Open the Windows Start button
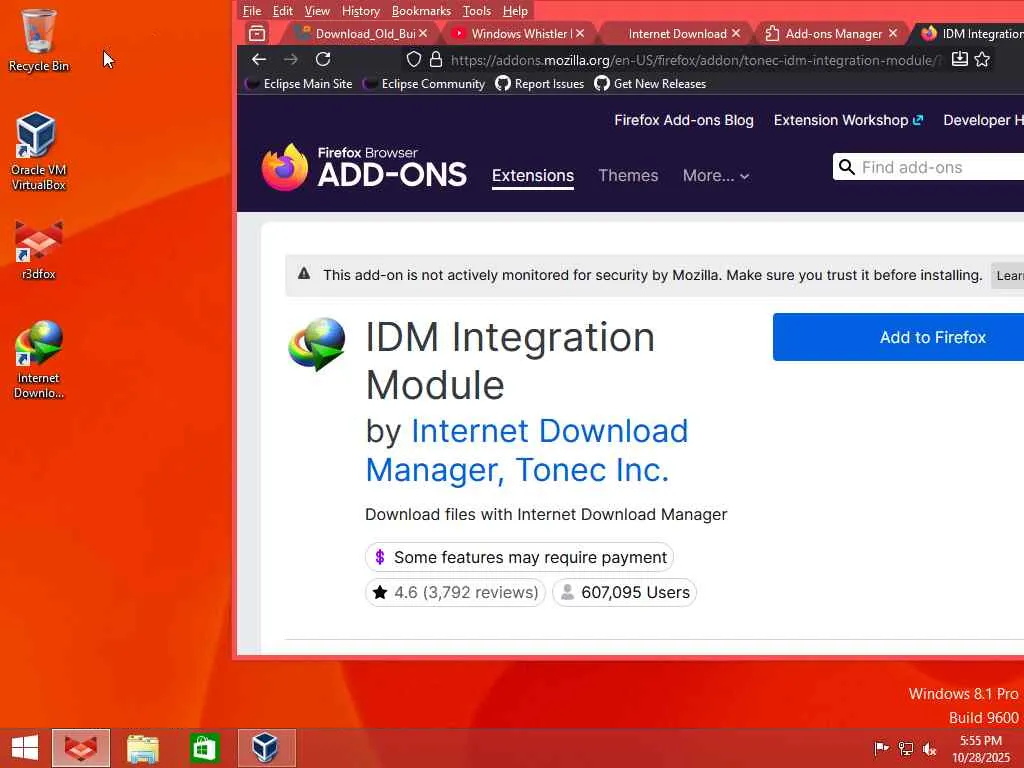1024x768 pixels. [25, 748]
